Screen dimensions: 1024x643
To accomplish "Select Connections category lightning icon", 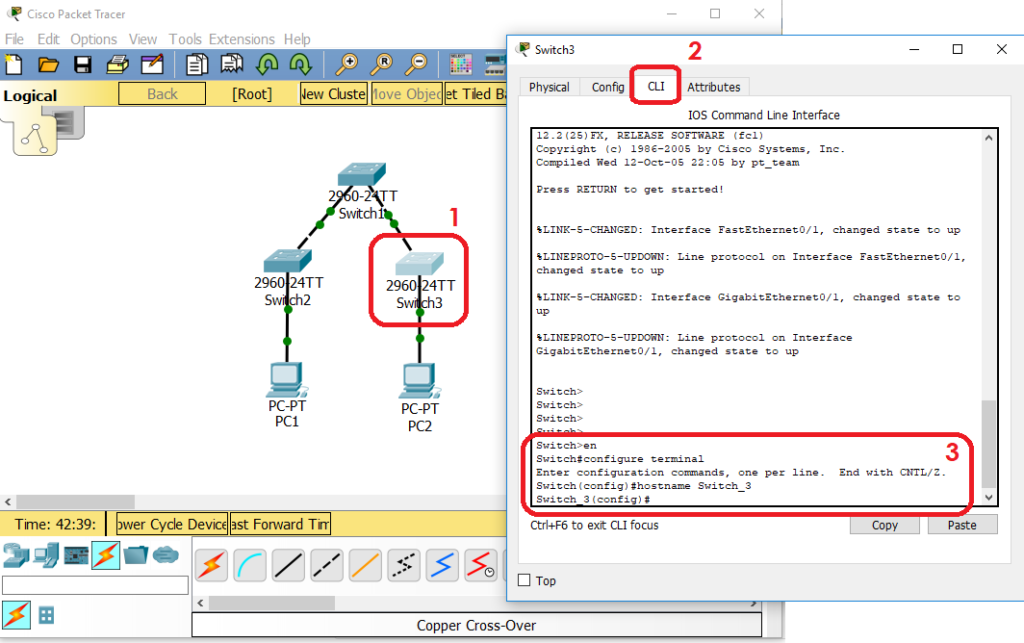I will tap(106, 556).
